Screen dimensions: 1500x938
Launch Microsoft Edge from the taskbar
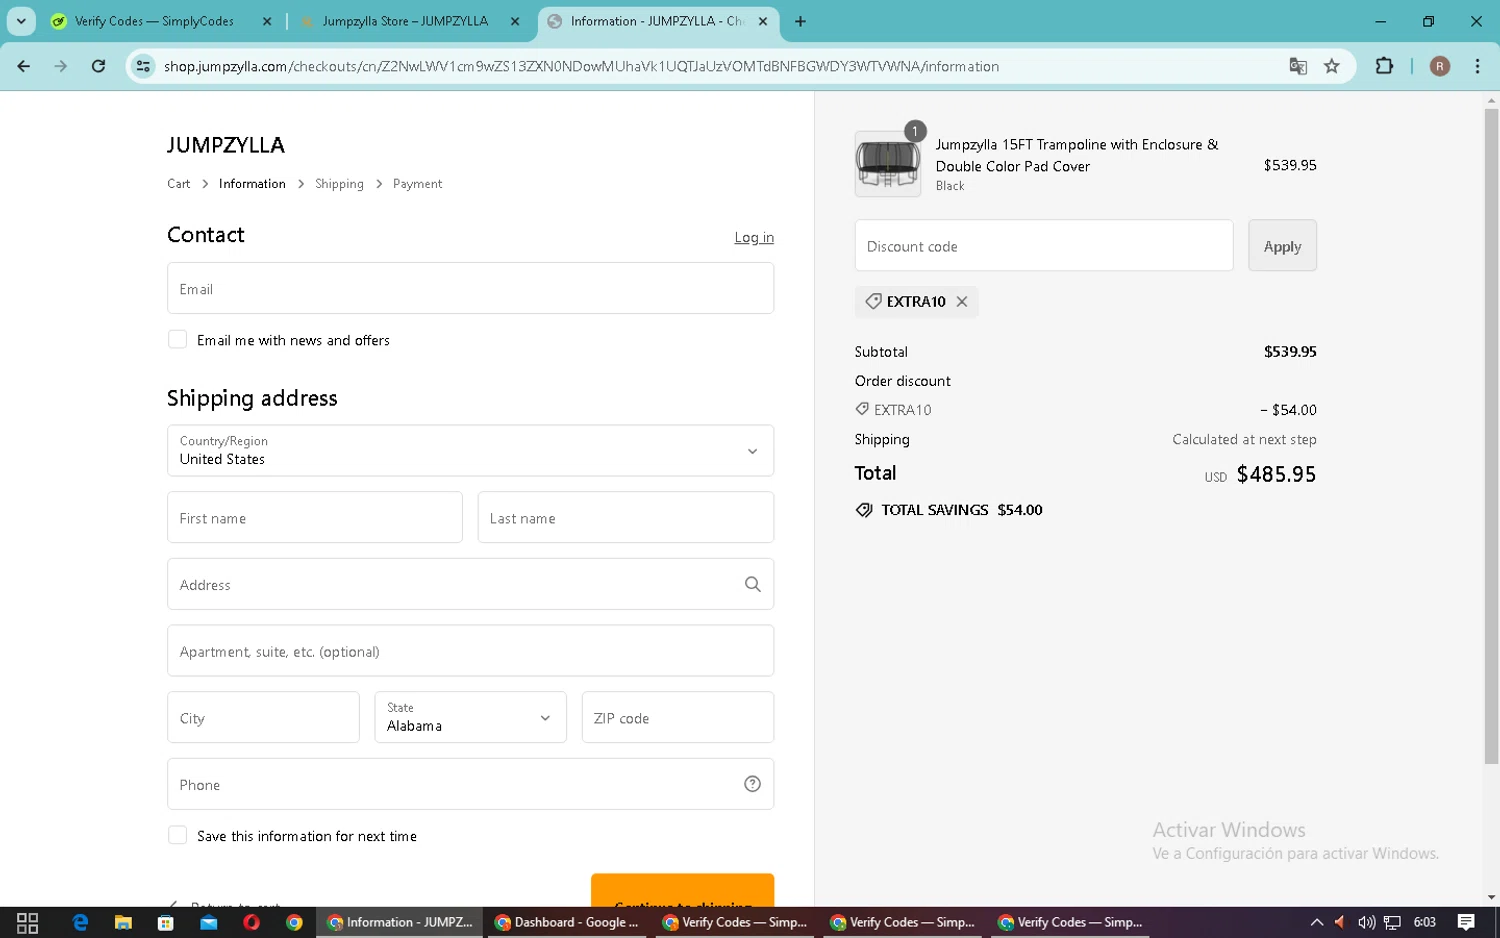click(x=80, y=922)
